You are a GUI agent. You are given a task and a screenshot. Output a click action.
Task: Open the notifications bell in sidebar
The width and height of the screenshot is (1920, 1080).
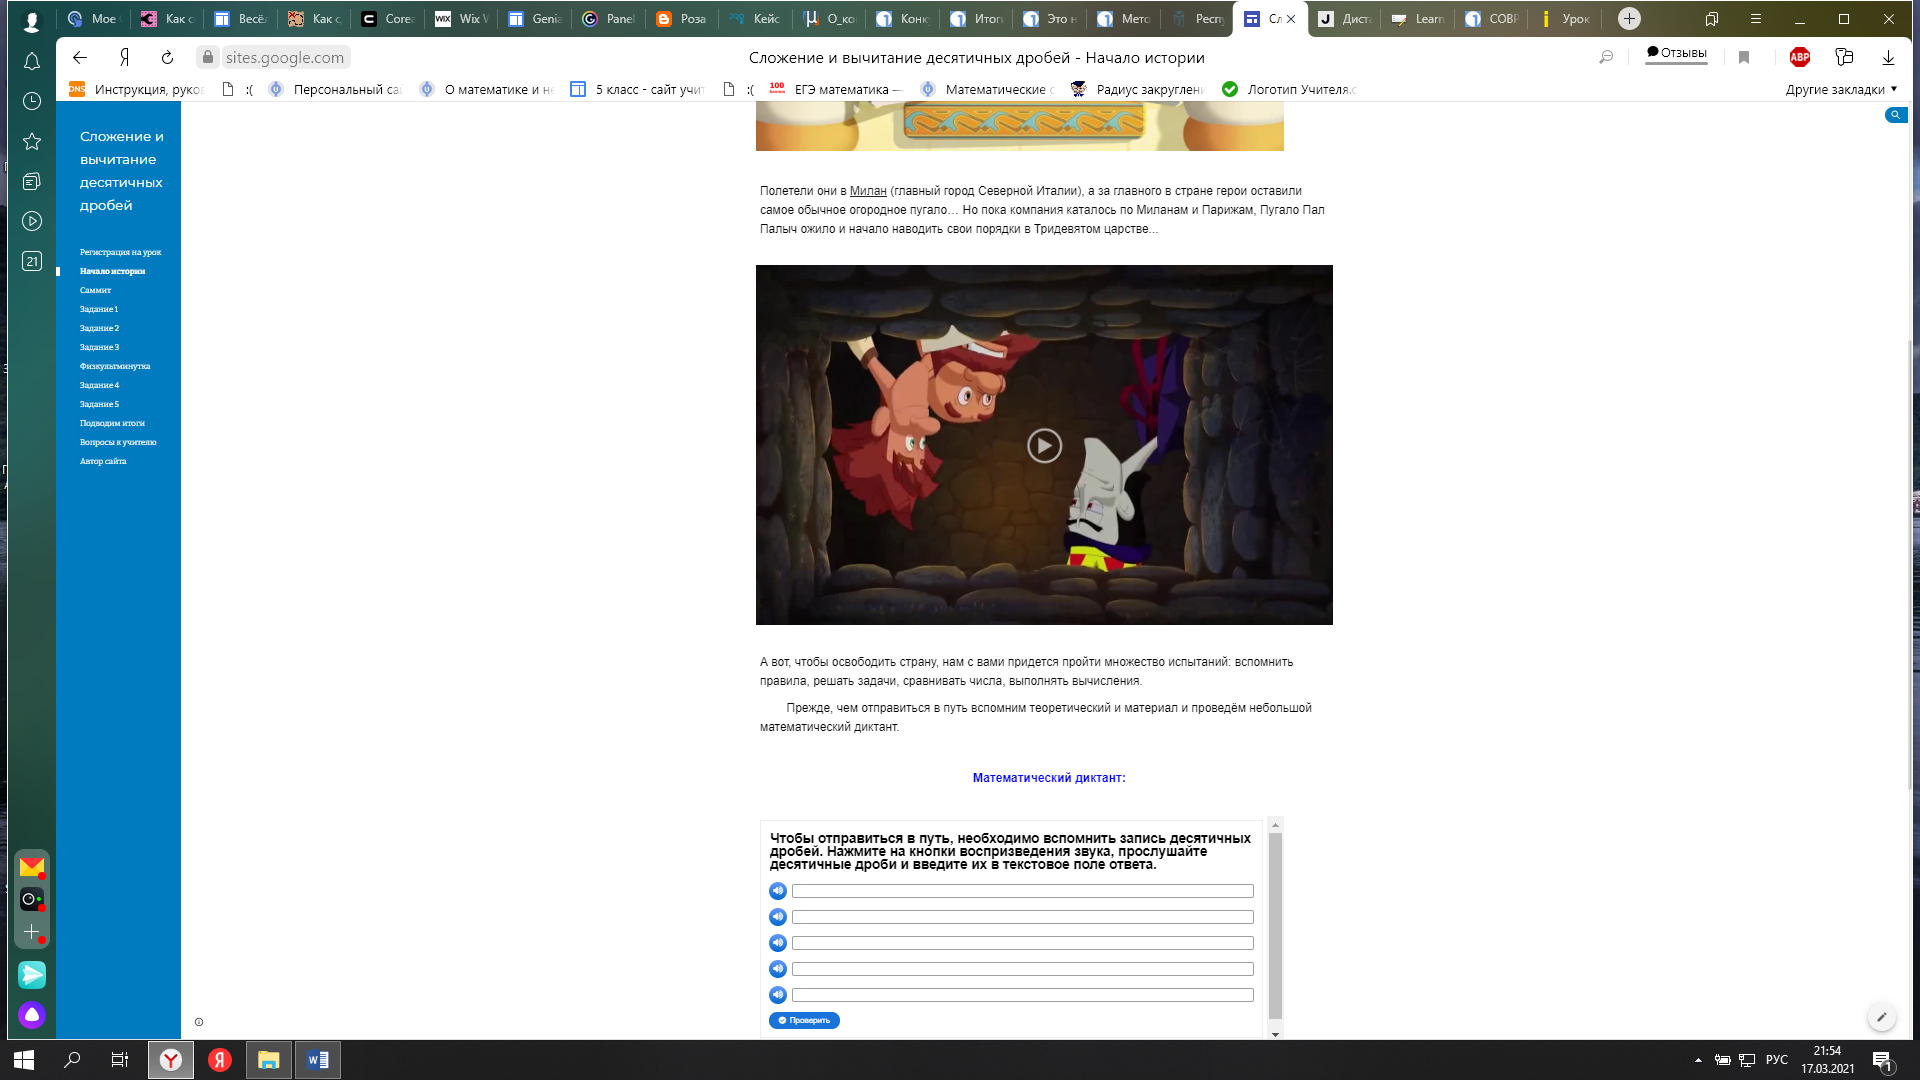coord(32,62)
